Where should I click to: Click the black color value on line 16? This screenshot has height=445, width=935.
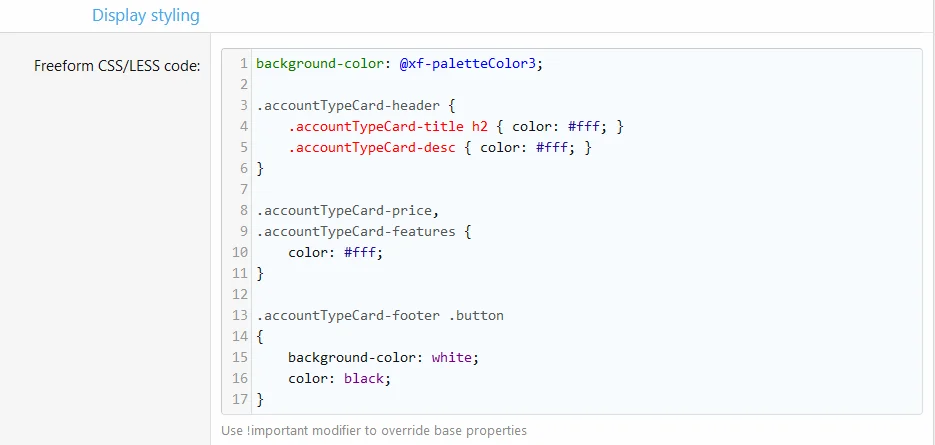pos(366,378)
